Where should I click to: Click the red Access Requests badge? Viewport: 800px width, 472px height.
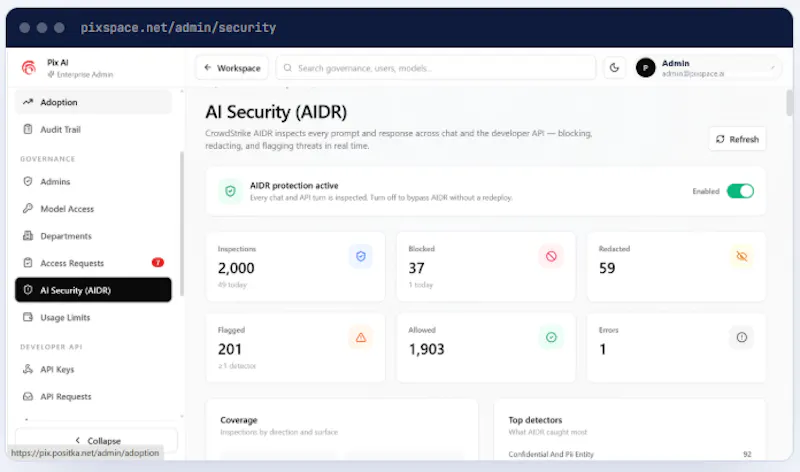pos(158,262)
